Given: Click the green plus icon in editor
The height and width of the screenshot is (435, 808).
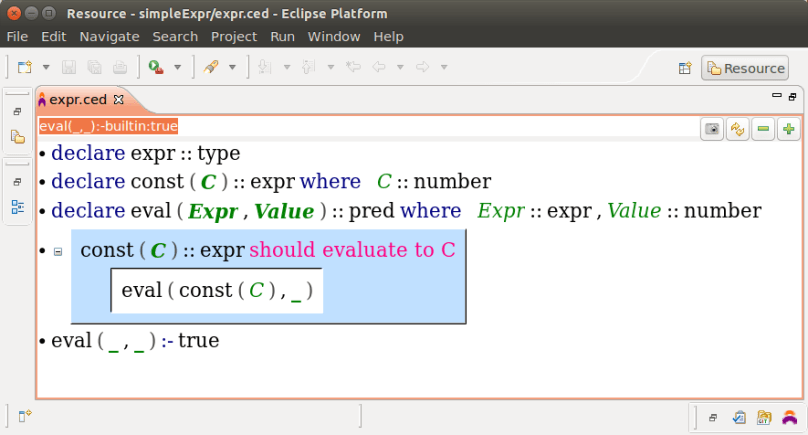Looking at the screenshot, I should (x=788, y=130).
